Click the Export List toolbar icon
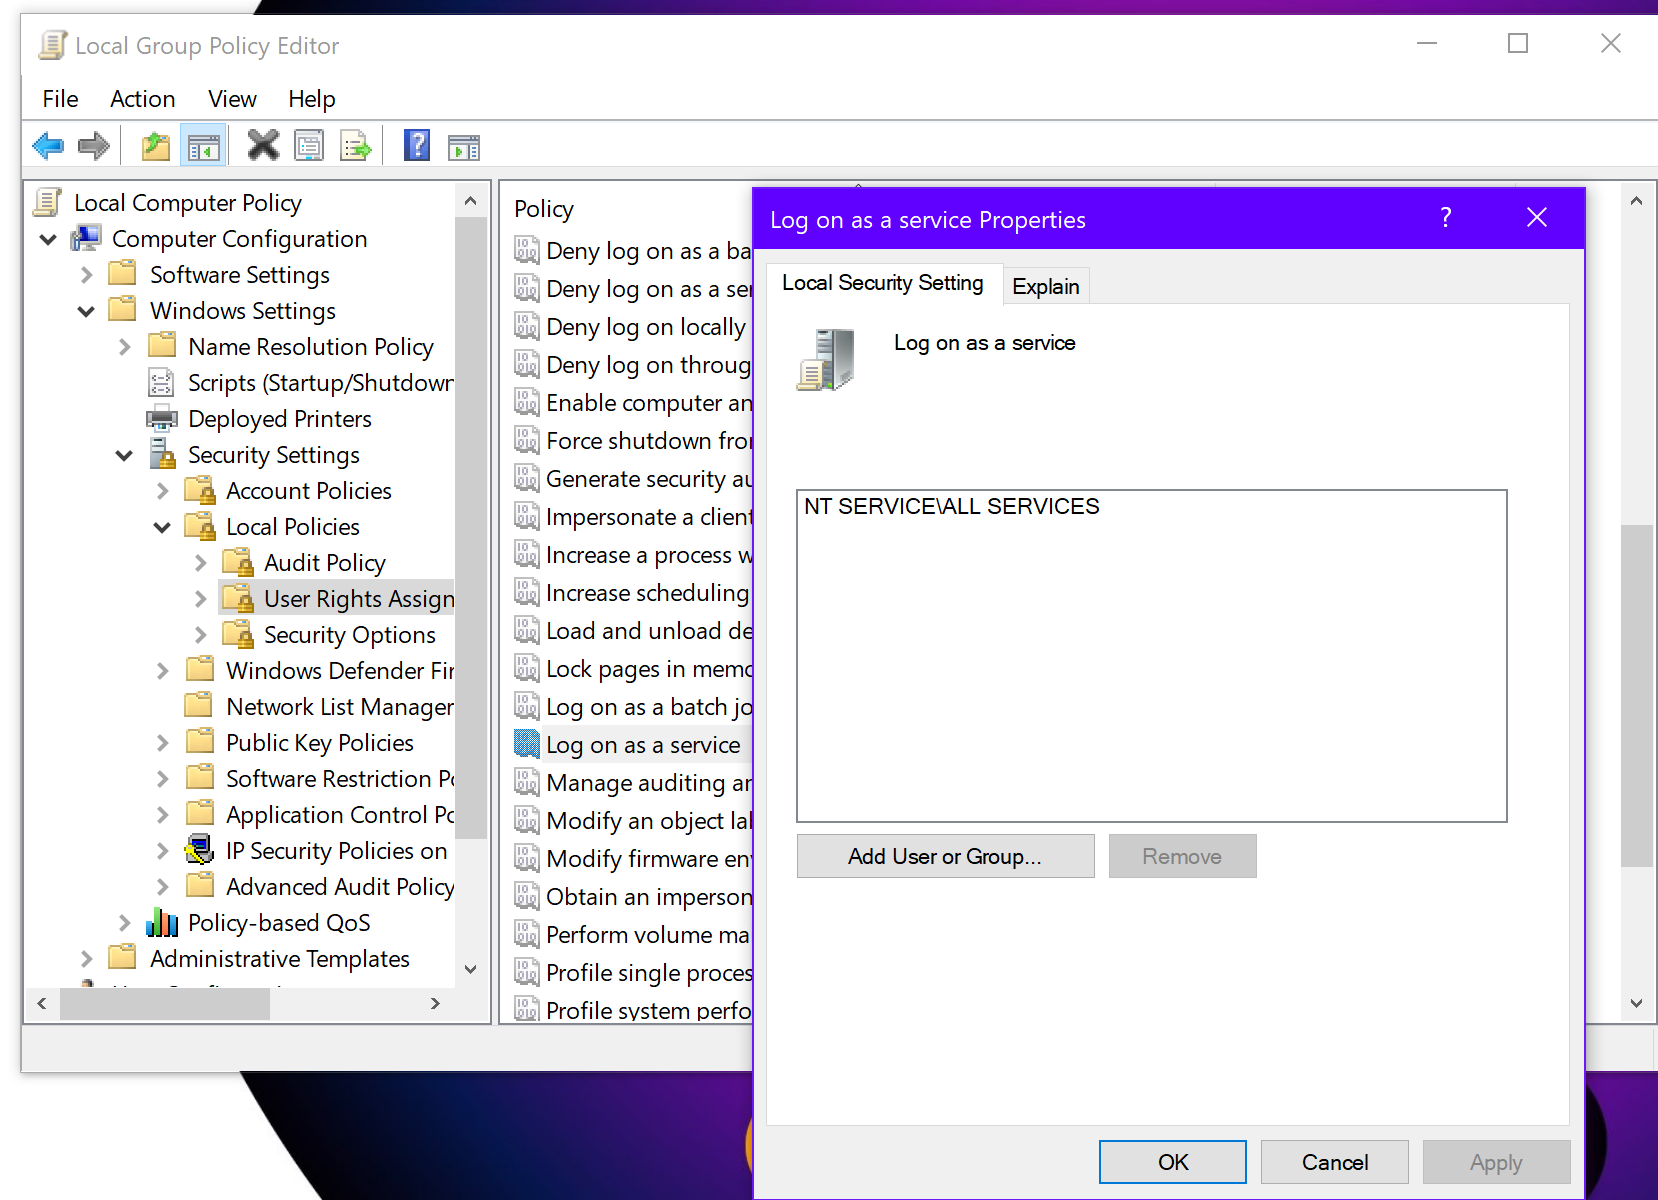Image resolution: width=1658 pixels, height=1200 pixels. pyautogui.click(x=355, y=146)
